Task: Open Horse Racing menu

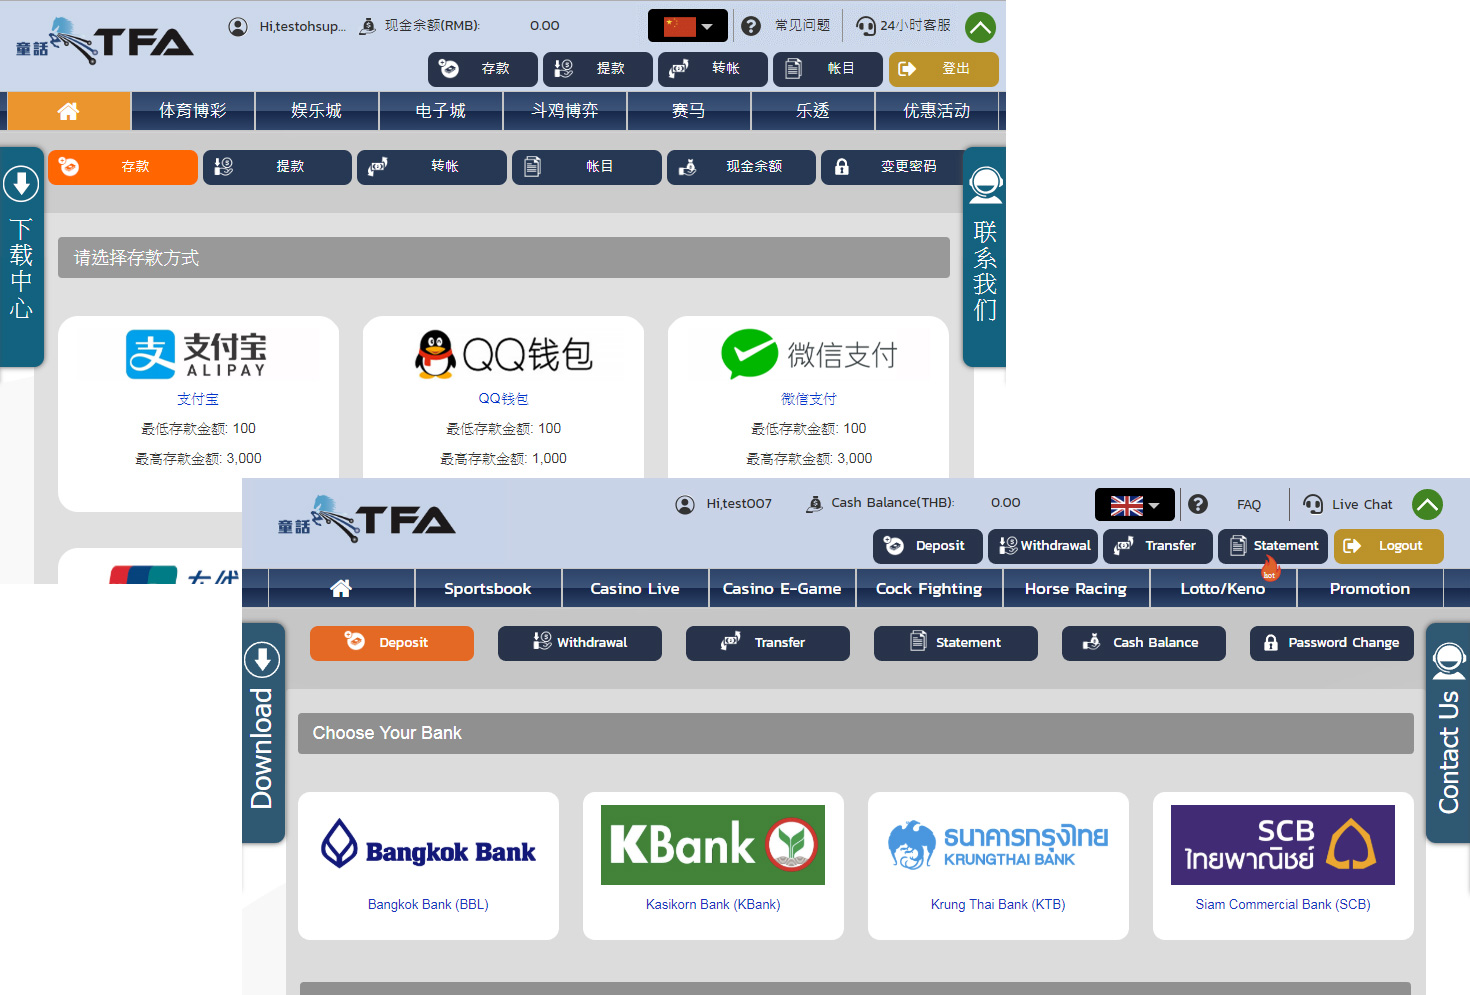Action: pyautogui.click(x=1076, y=588)
